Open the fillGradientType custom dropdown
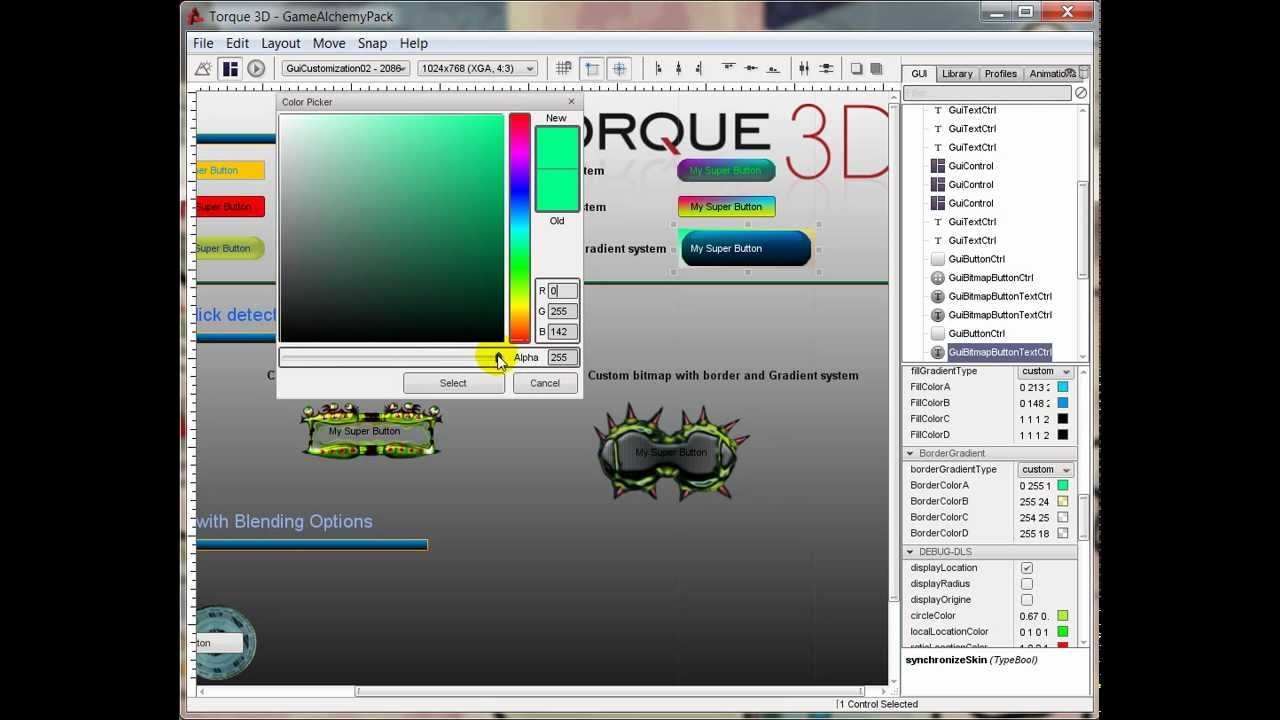1280x720 pixels. [1046, 371]
